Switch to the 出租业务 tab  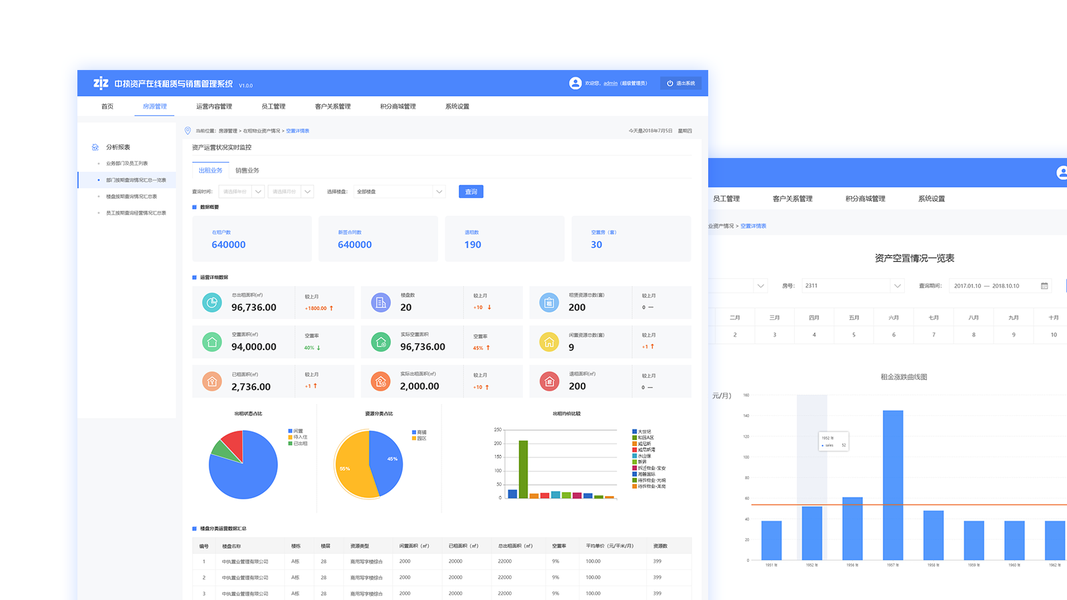pyautogui.click(x=210, y=170)
